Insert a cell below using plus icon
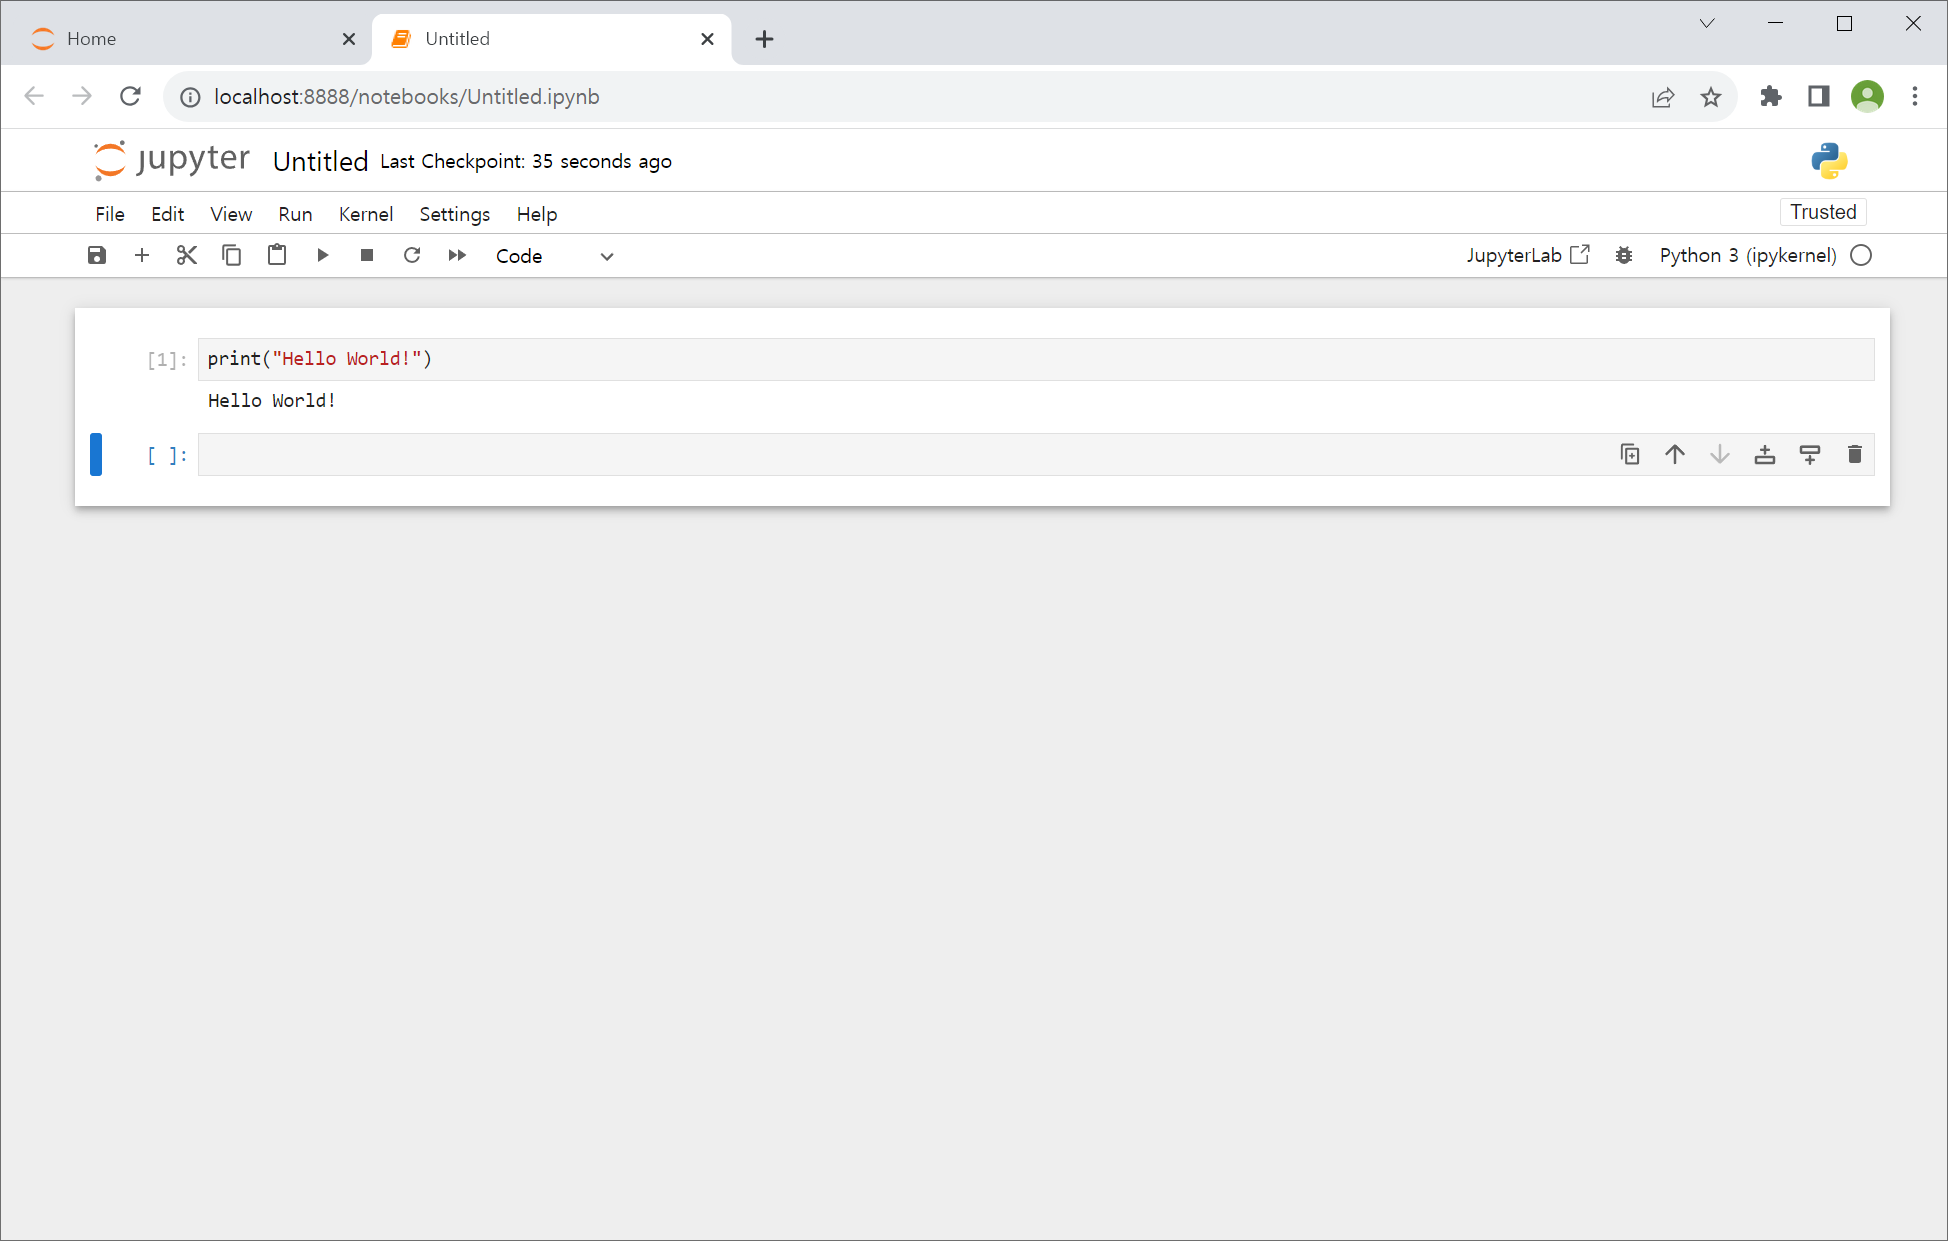The image size is (1948, 1241). (142, 256)
